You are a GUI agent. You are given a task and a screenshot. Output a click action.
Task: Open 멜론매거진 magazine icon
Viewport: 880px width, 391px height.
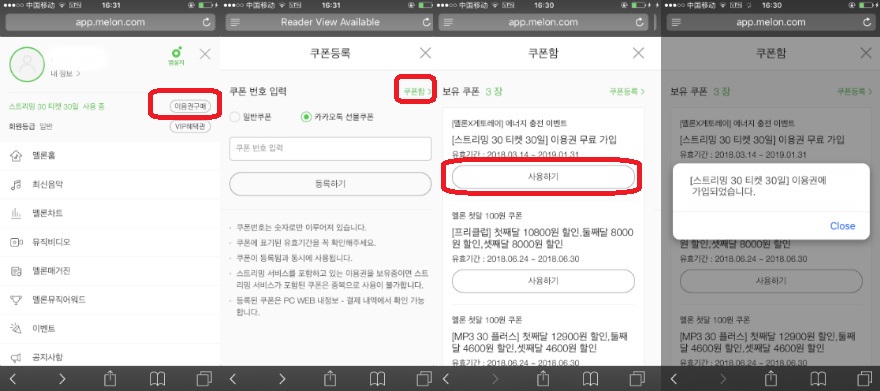point(16,271)
